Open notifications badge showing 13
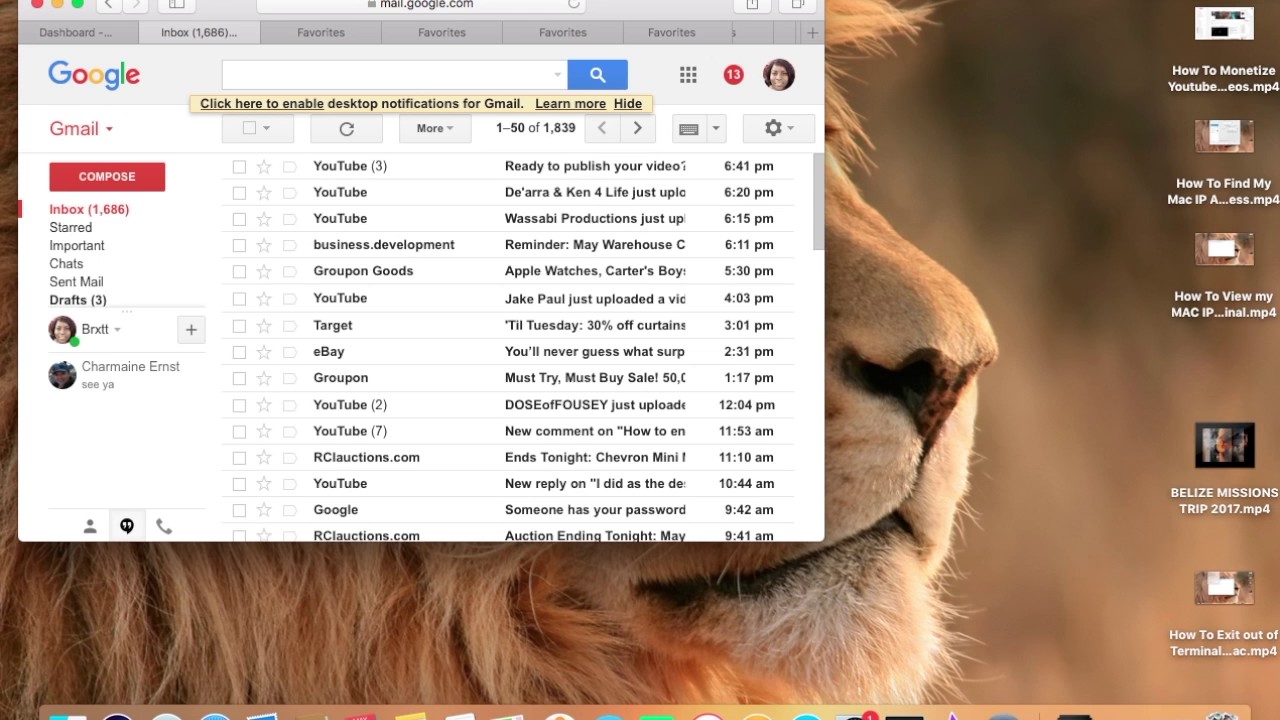The image size is (1280, 720). click(x=733, y=75)
